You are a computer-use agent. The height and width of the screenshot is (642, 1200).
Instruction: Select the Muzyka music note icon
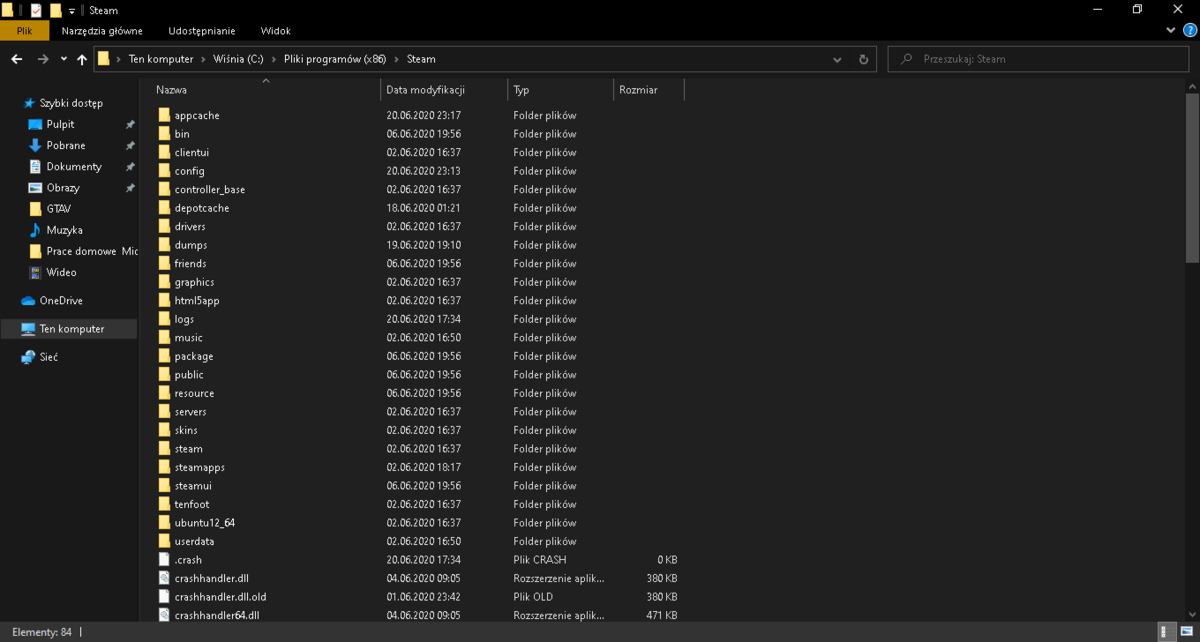coord(35,230)
